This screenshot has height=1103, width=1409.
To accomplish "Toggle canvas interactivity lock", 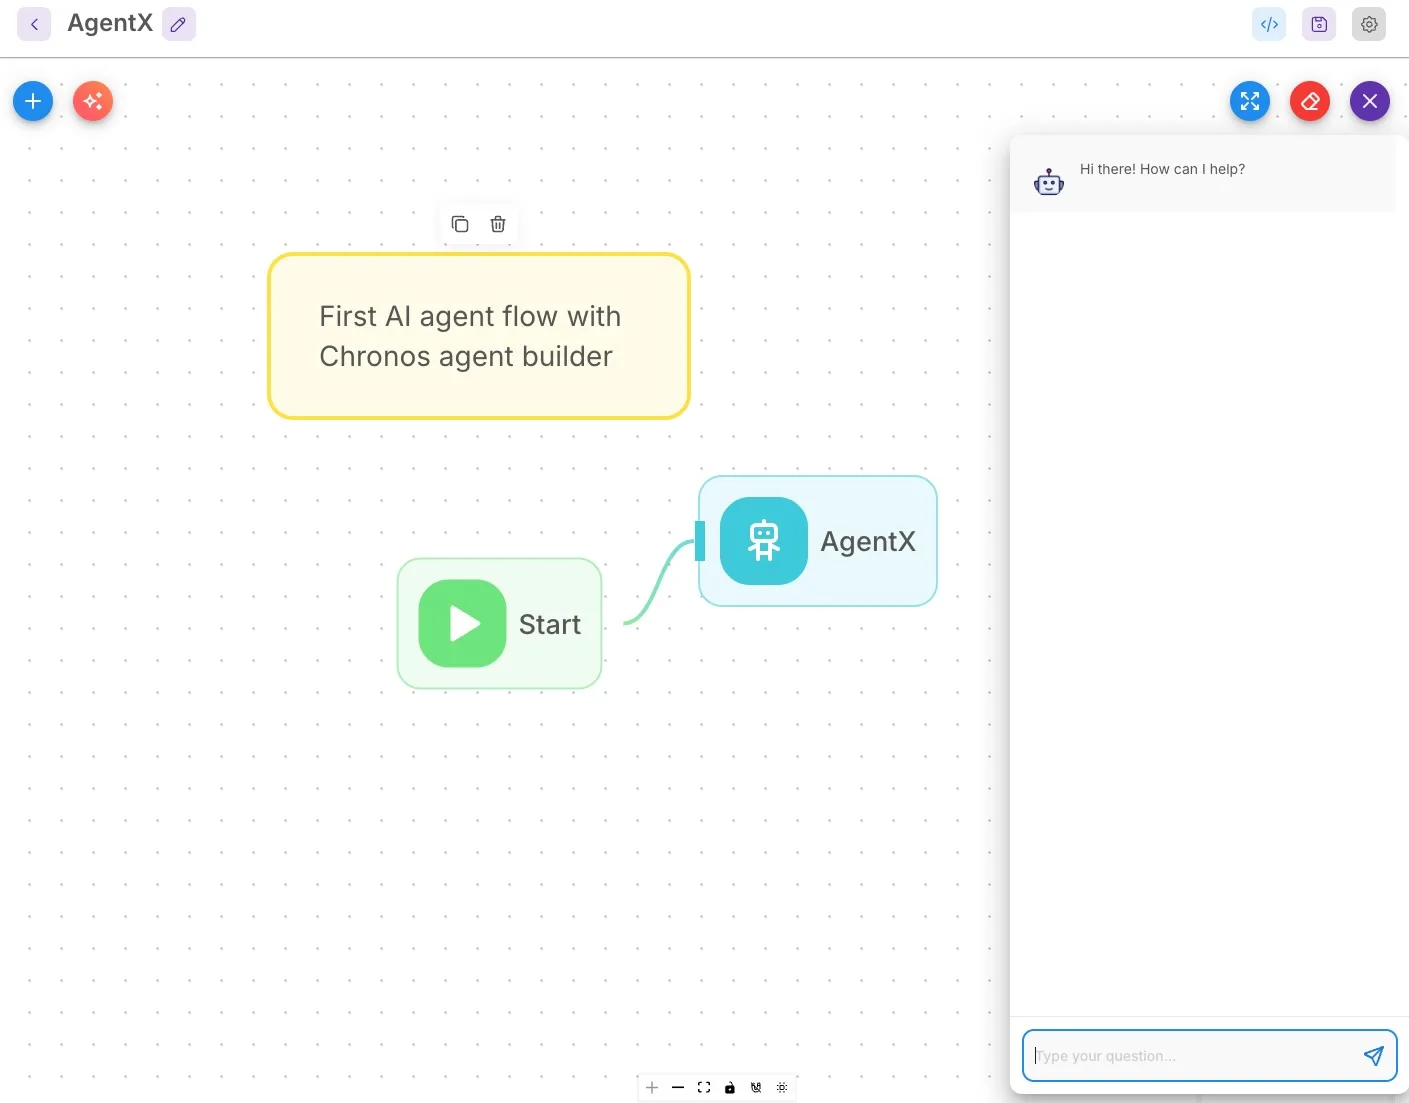I will (730, 1087).
